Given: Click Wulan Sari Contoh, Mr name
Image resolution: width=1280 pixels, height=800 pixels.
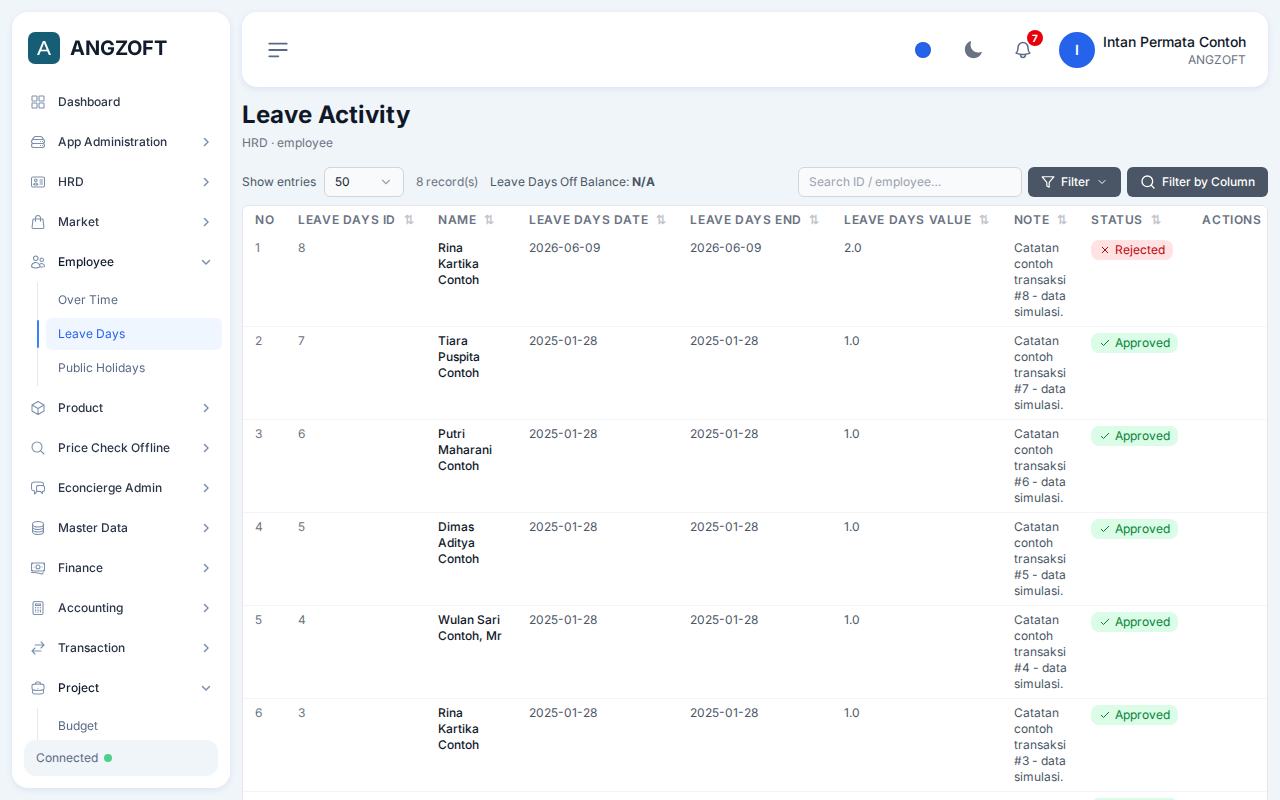Looking at the screenshot, I should click(x=470, y=628).
